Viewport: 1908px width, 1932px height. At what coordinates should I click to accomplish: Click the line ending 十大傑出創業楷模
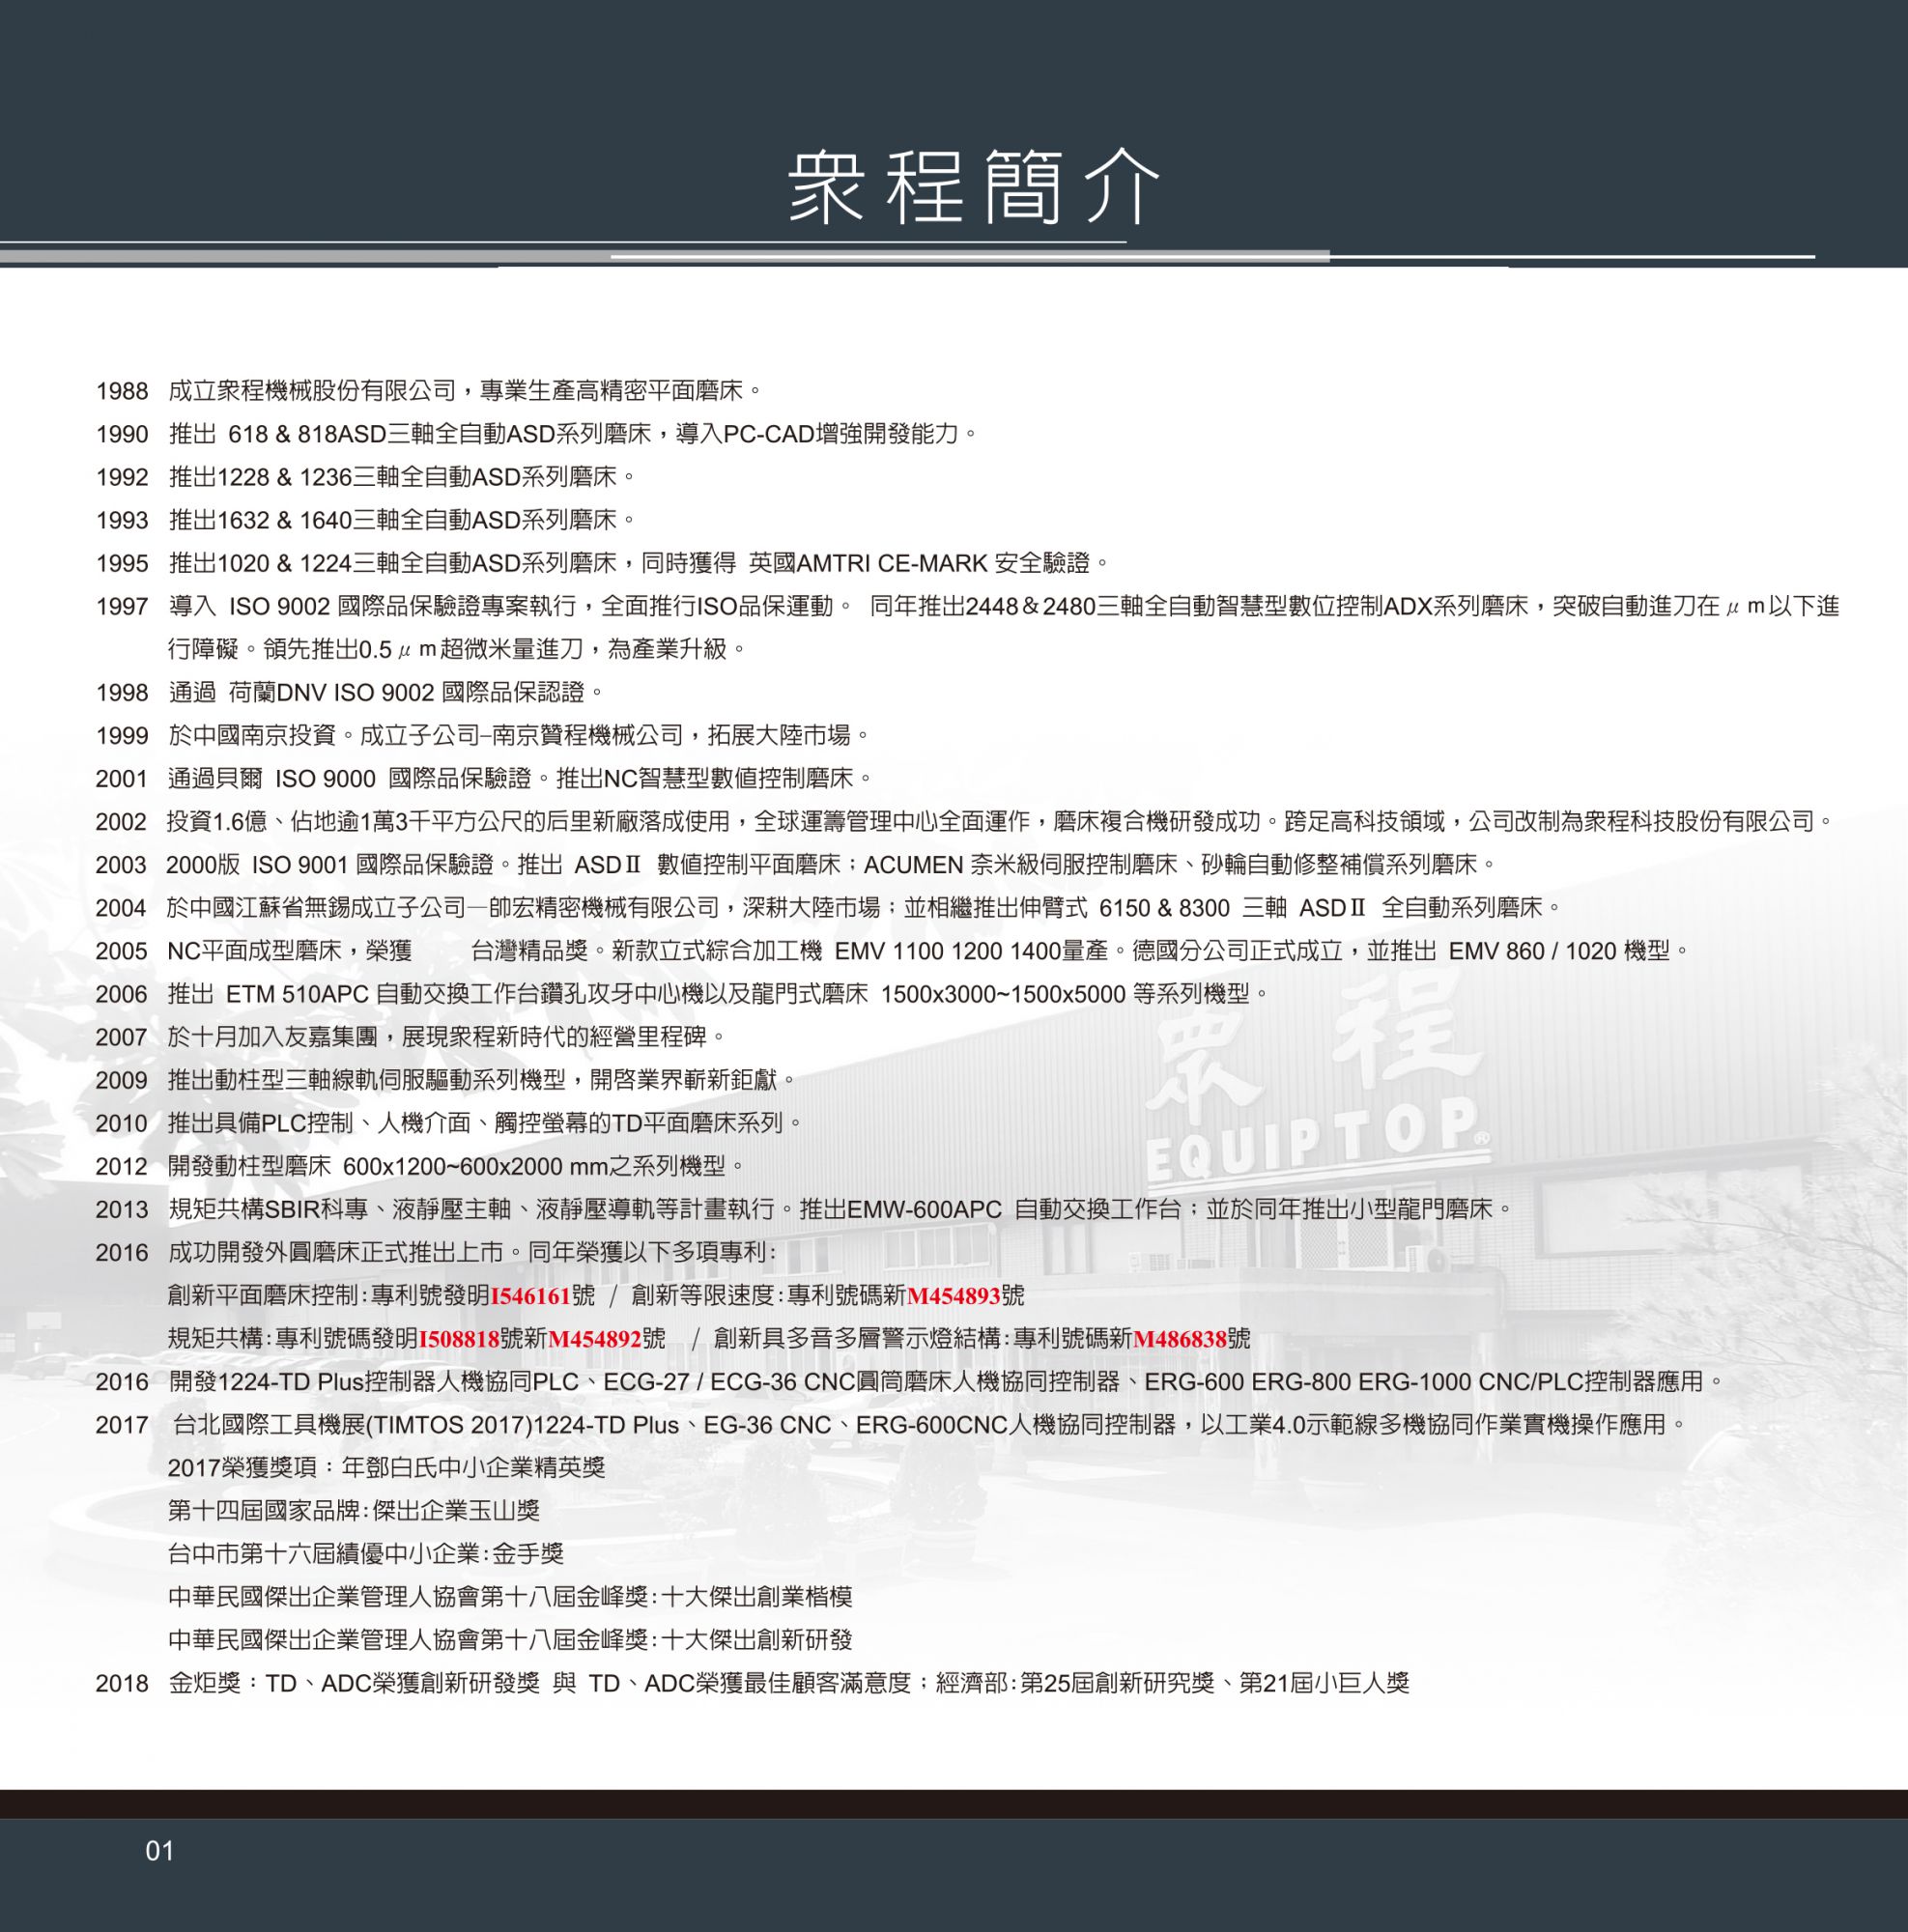pyautogui.click(x=510, y=1597)
